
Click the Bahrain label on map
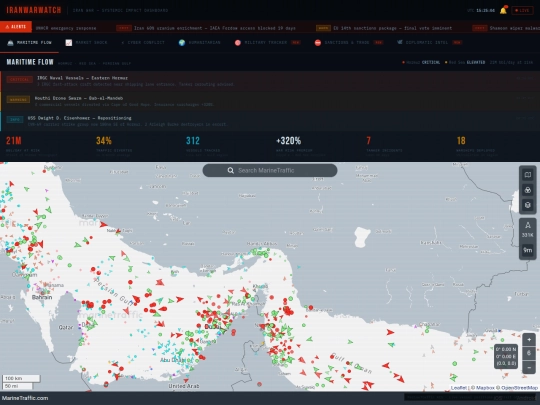(x=42, y=297)
